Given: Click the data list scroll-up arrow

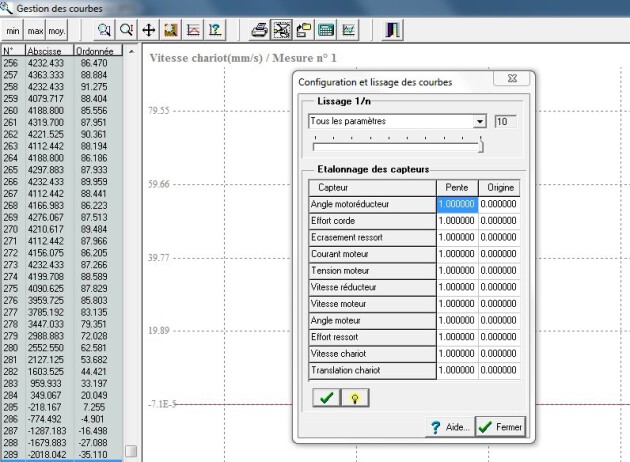Looking at the screenshot, I should pos(131,51).
